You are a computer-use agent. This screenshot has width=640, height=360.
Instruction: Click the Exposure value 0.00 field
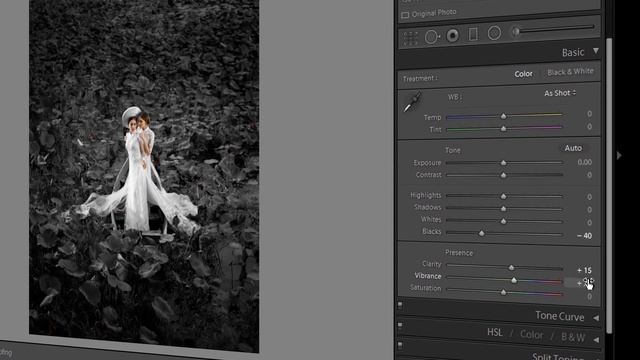584,162
